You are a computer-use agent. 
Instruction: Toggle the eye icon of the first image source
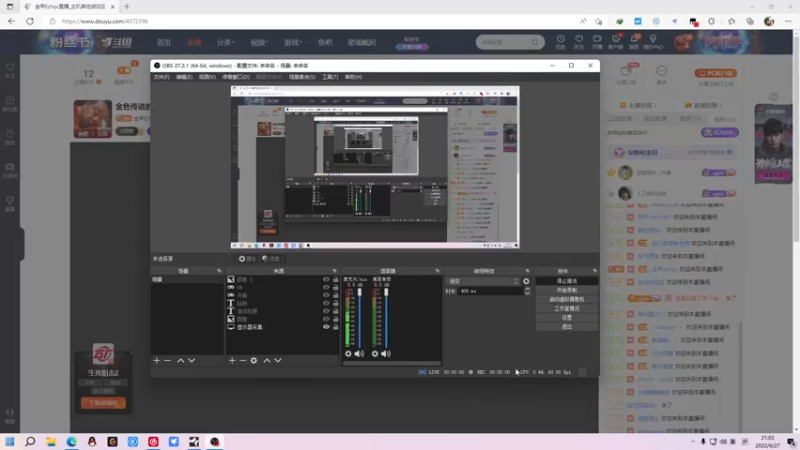(x=326, y=280)
